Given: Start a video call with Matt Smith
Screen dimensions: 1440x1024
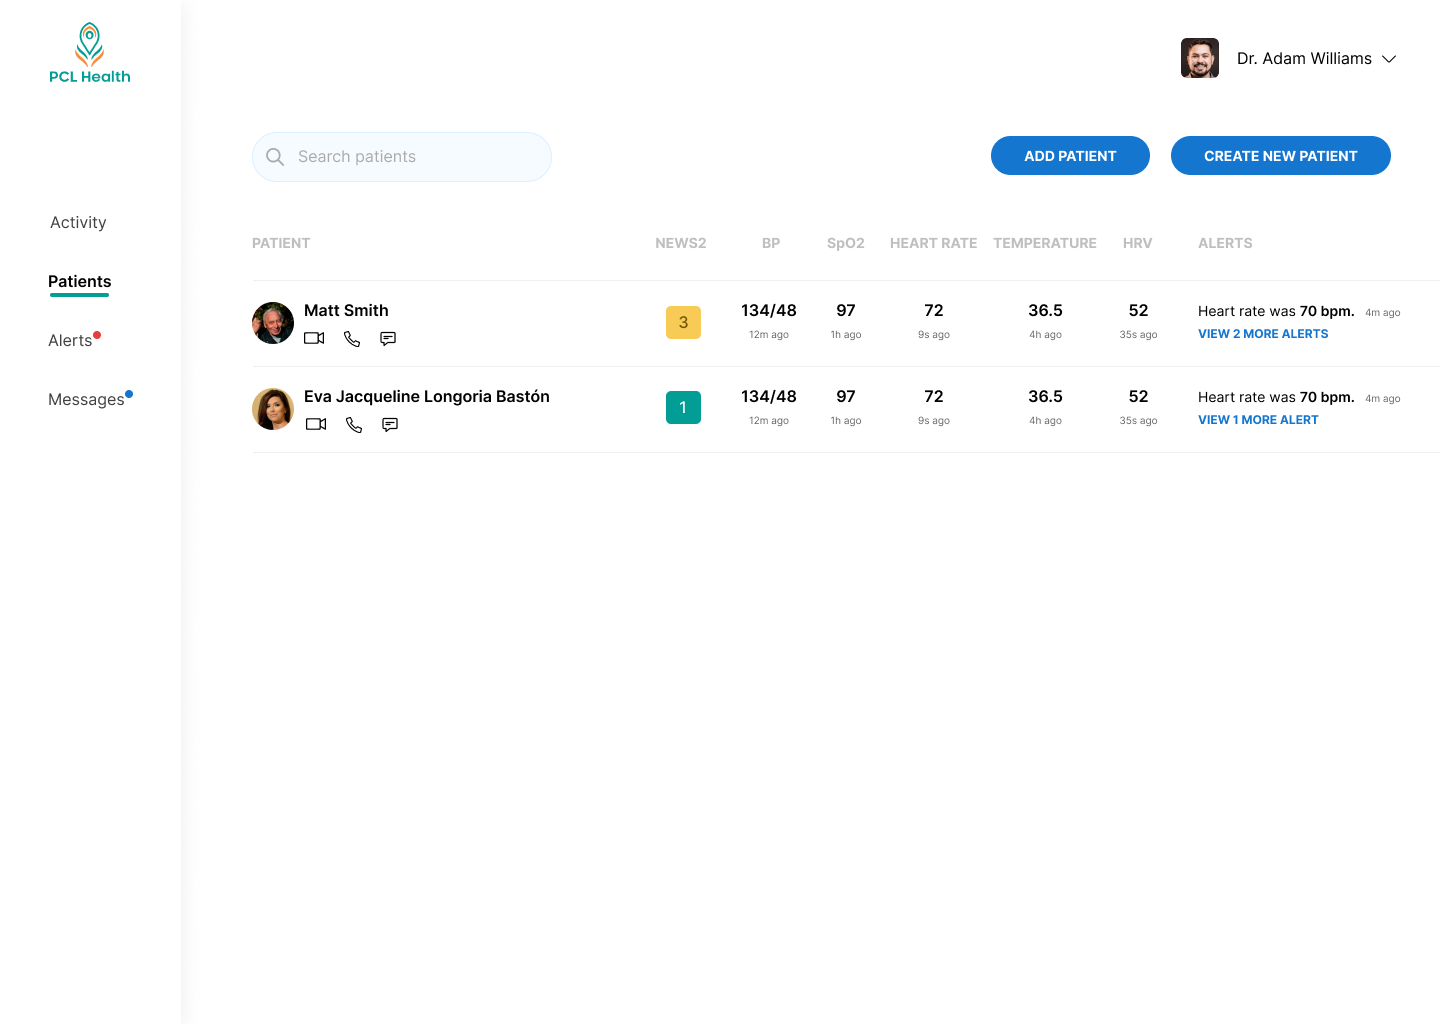Looking at the screenshot, I should pyautogui.click(x=314, y=338).
